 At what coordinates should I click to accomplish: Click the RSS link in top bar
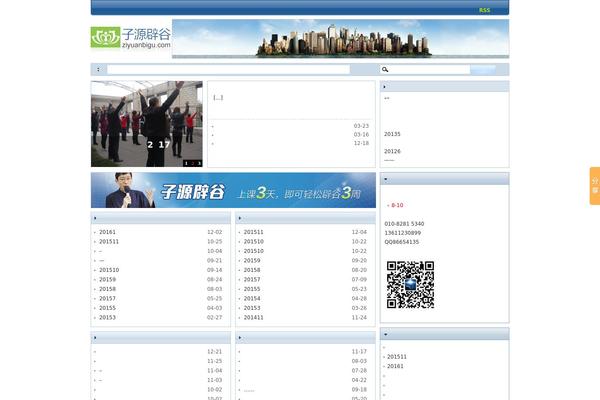click(484, 10)
